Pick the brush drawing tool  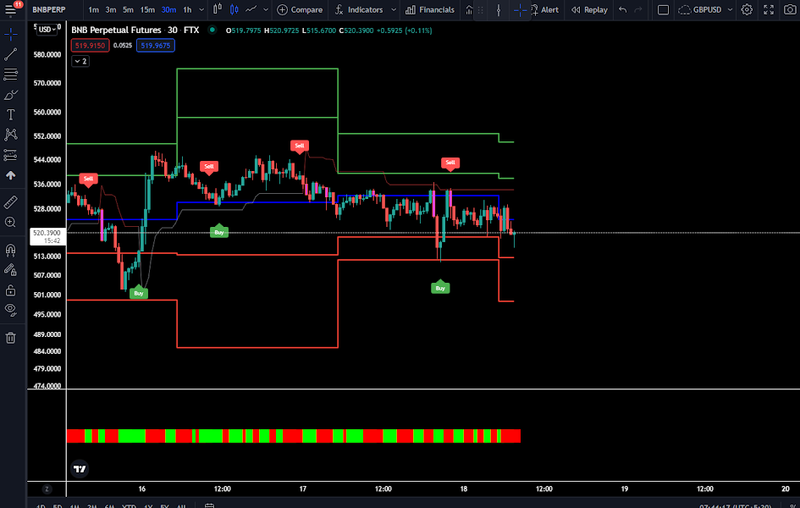pos(11,95)
